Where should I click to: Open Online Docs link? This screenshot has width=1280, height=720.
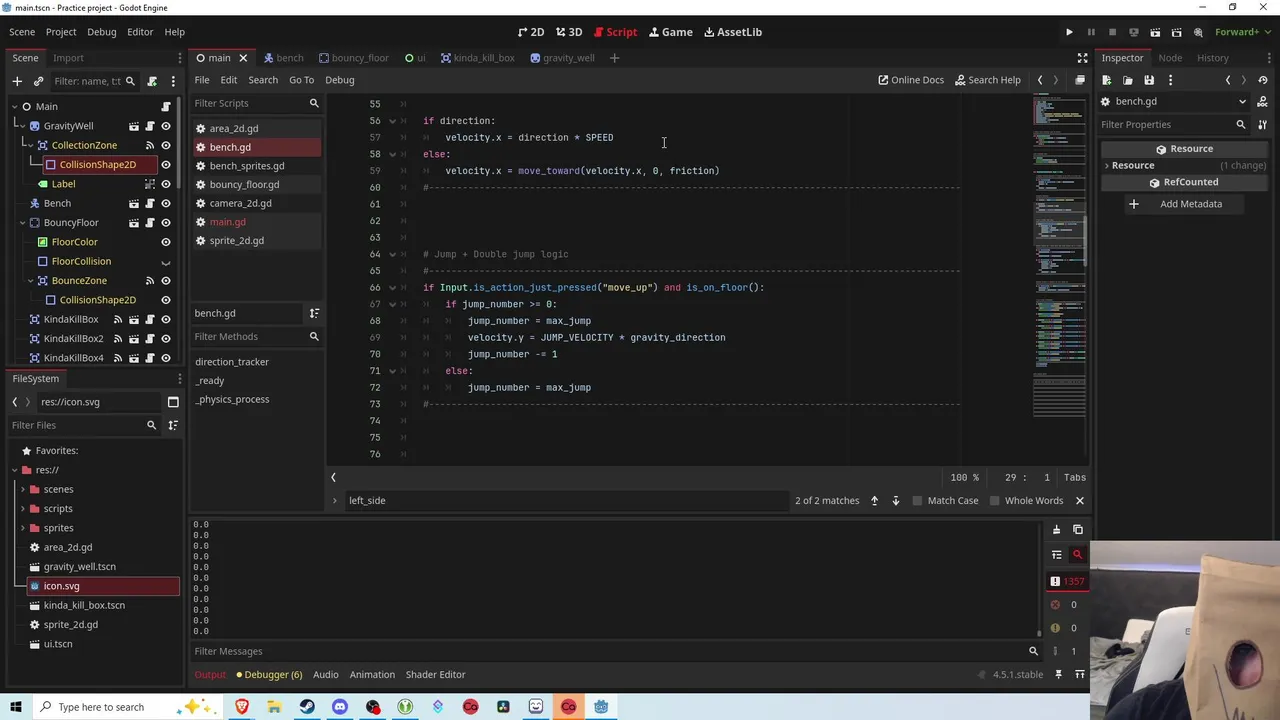(x=911, y=80)
